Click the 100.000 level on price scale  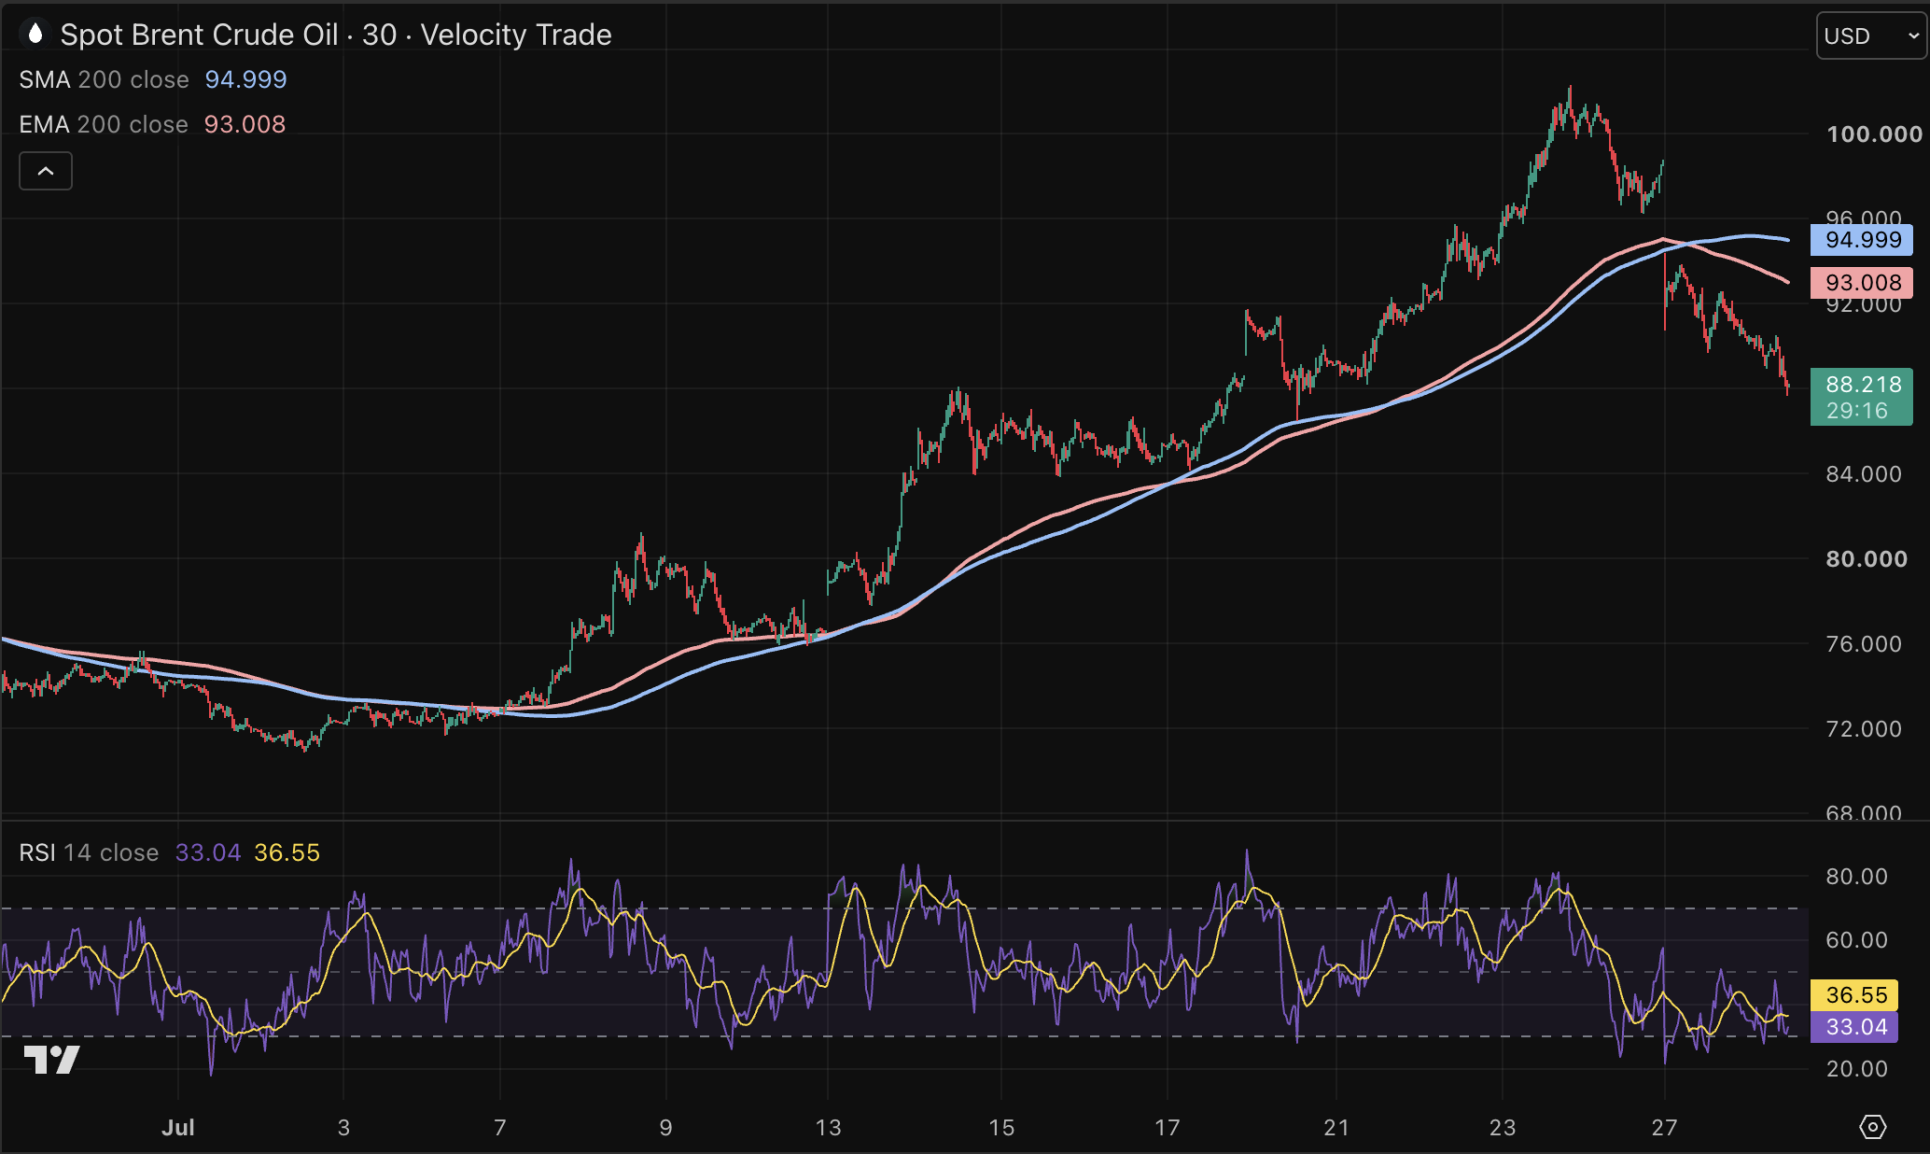1874,134
